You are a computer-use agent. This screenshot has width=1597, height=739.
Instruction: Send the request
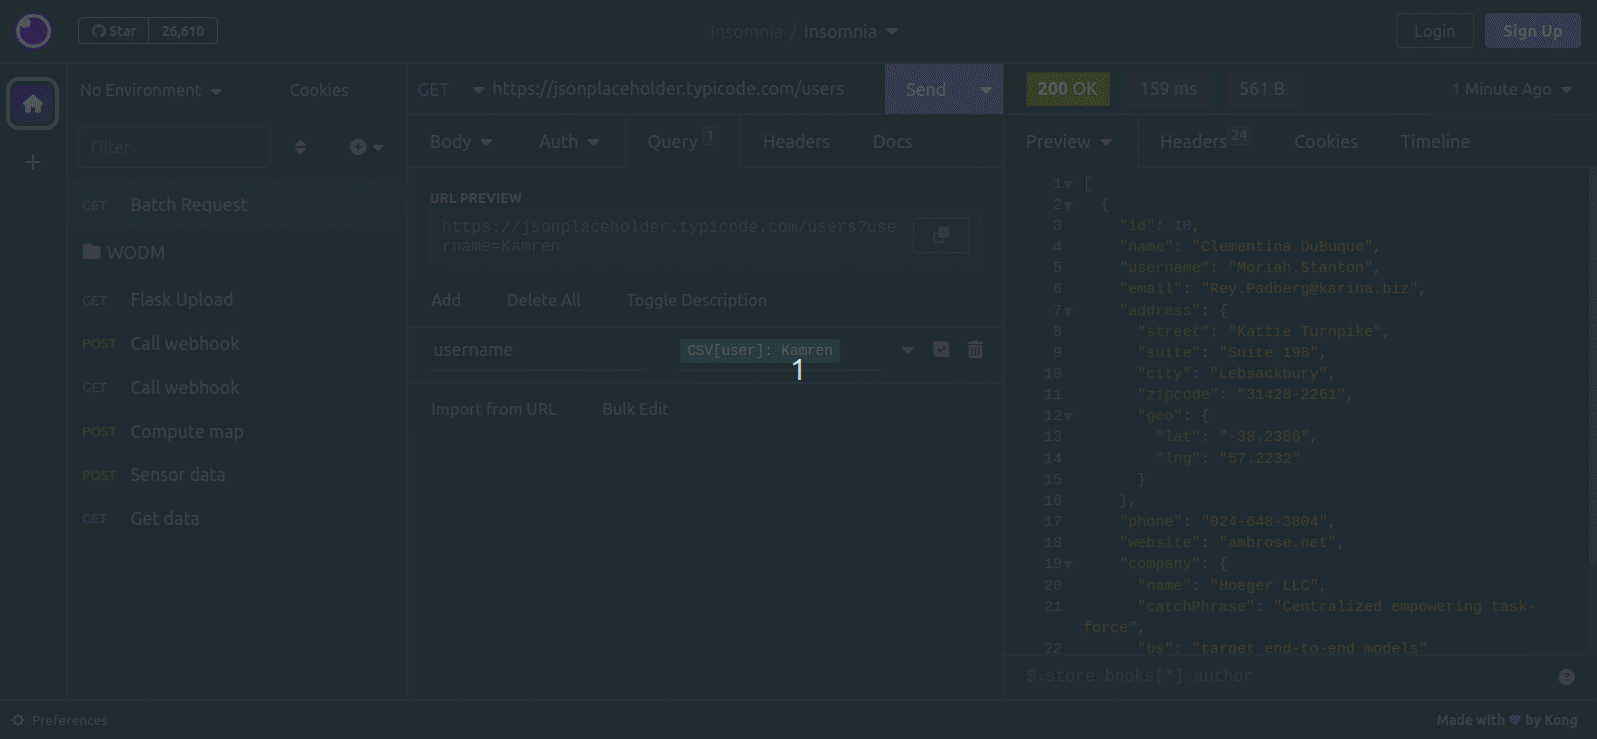pos(926,89)
